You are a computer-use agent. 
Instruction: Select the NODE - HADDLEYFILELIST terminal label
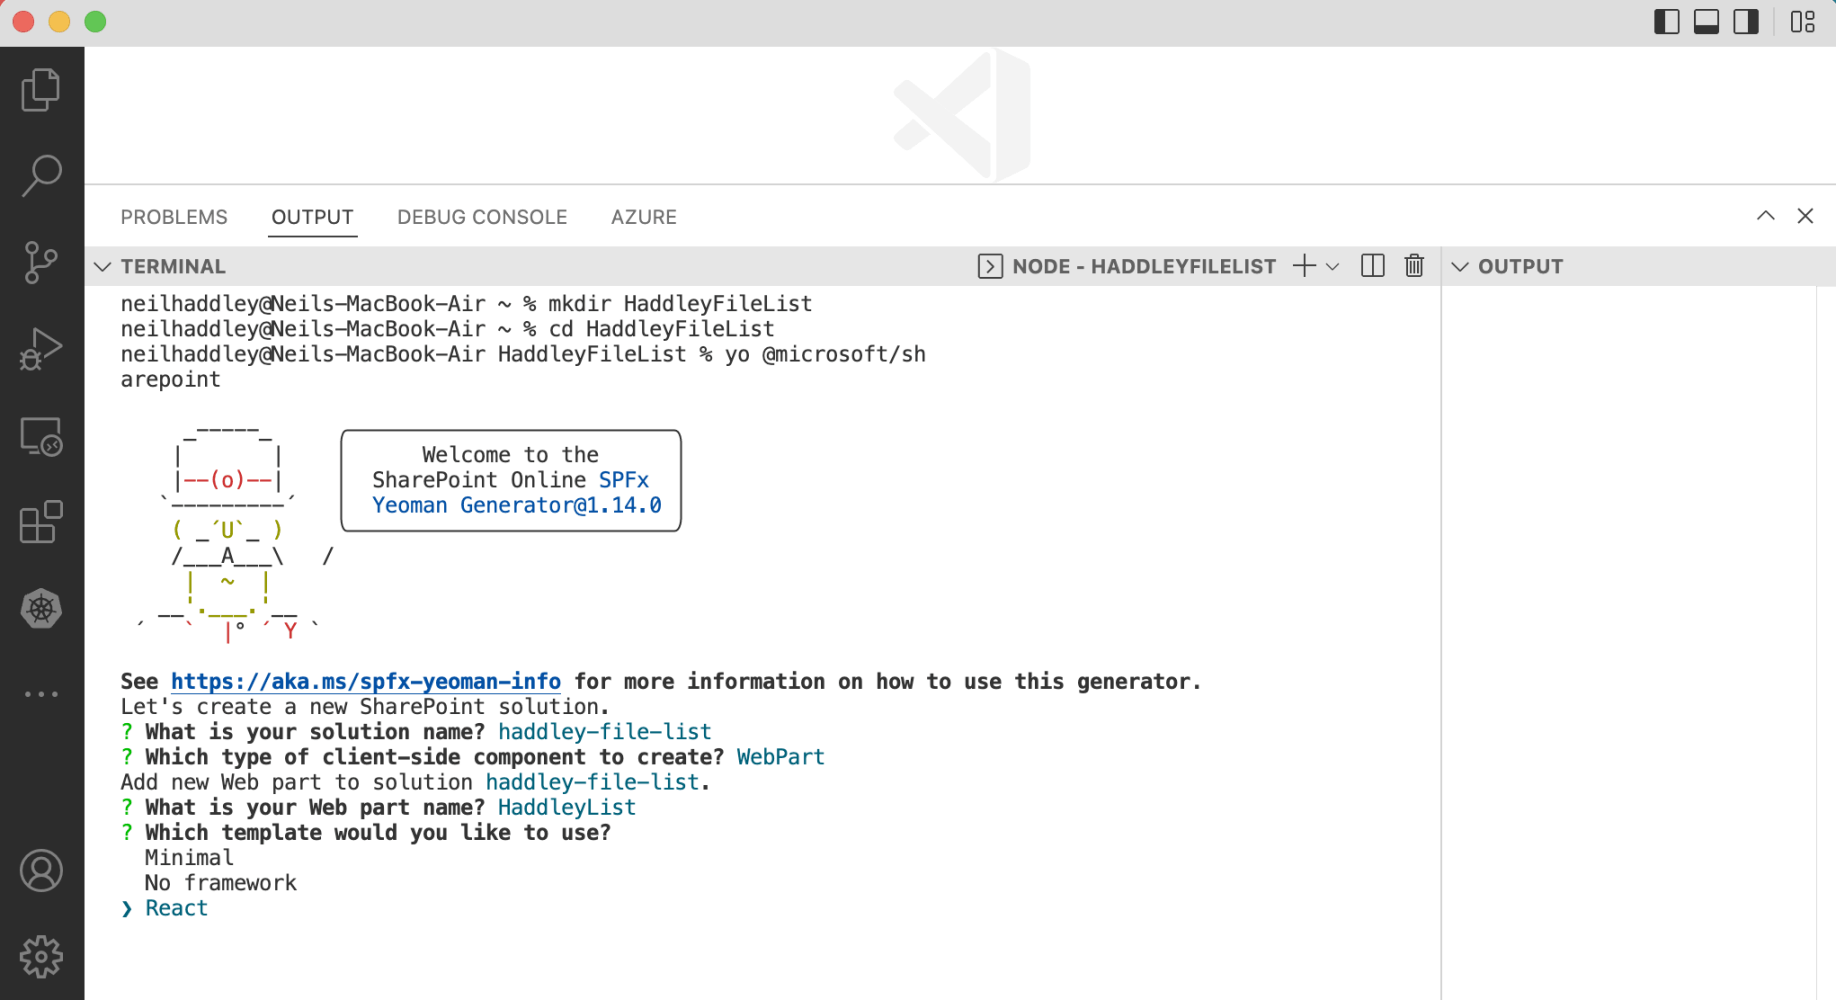1144,267
